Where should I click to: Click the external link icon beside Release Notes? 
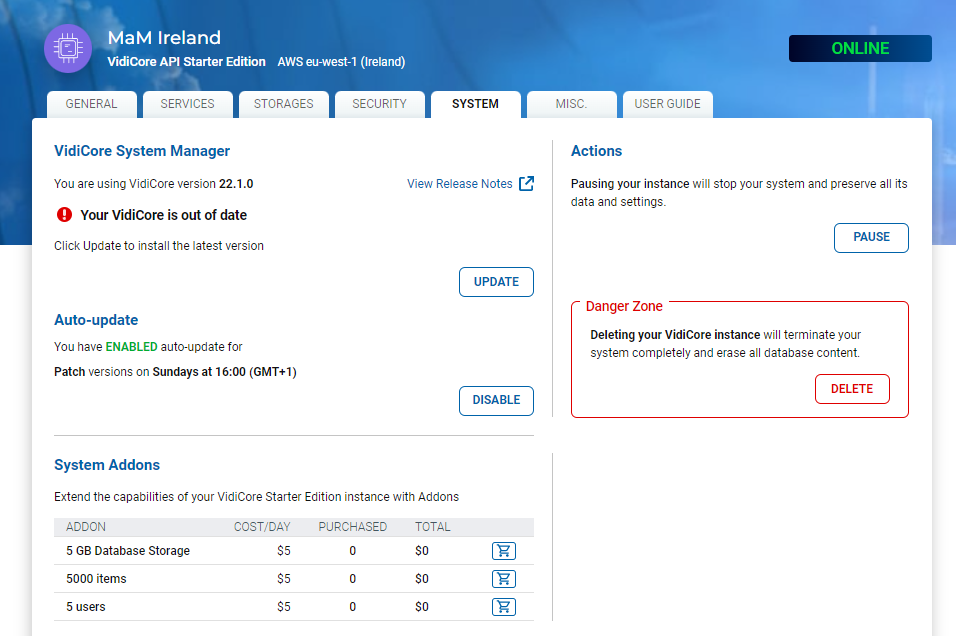(x=526, y=184)
